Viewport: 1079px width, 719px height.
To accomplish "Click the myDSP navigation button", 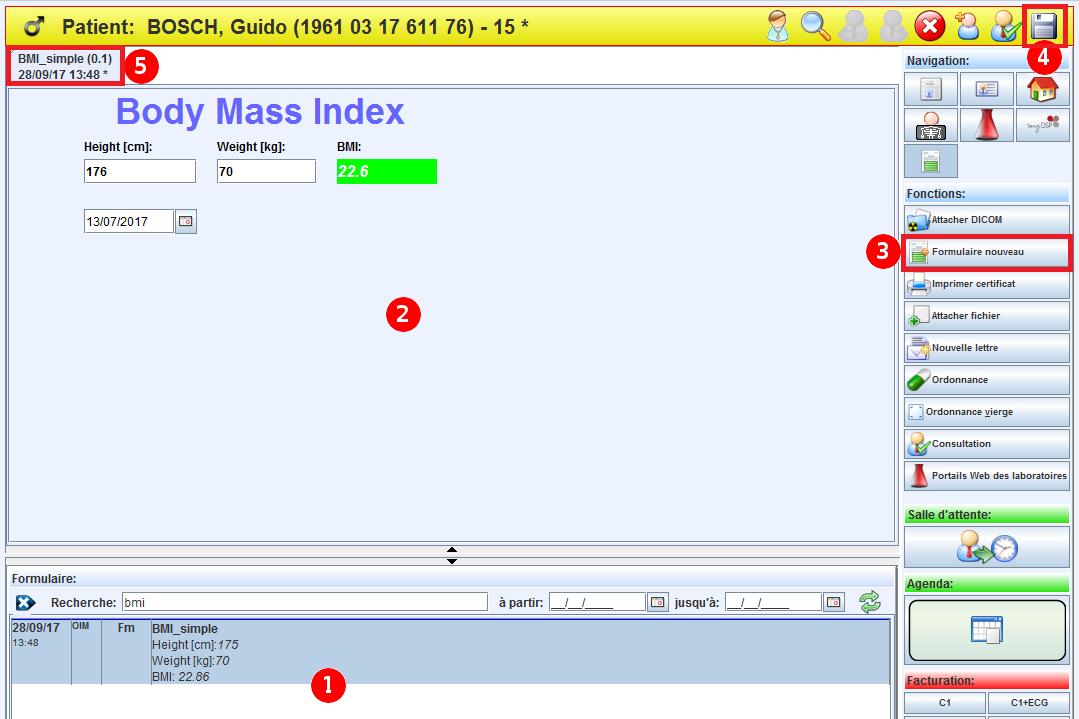I will coord(1042,125).
